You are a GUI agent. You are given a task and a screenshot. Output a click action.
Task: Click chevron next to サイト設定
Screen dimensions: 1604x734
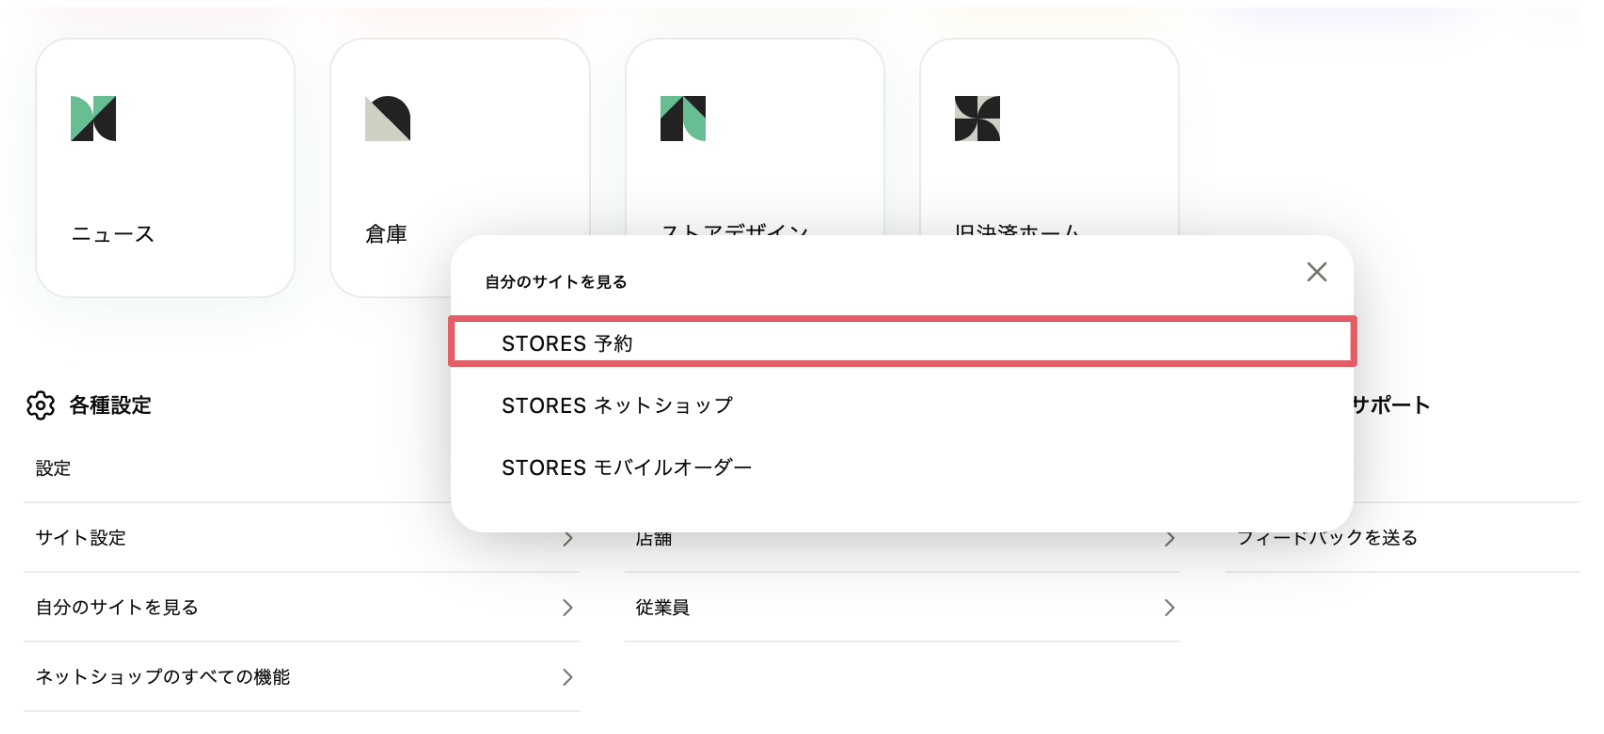tap(567, 538)
